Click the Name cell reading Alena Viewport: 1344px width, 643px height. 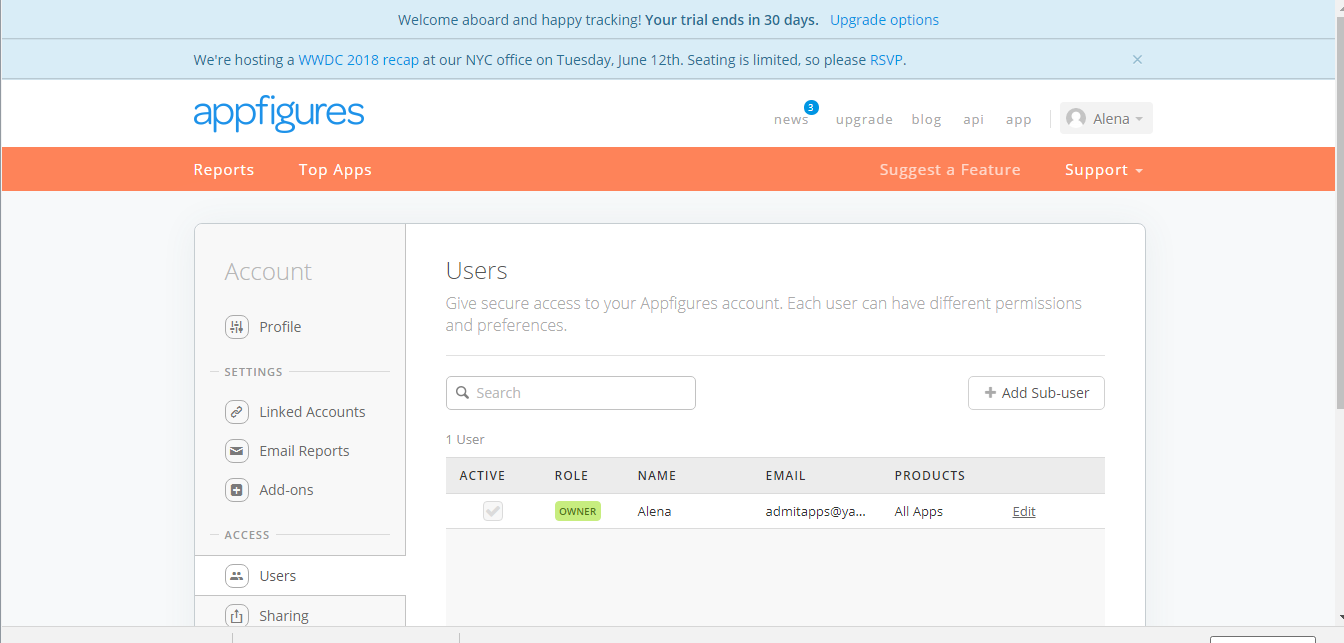(654, 511)
